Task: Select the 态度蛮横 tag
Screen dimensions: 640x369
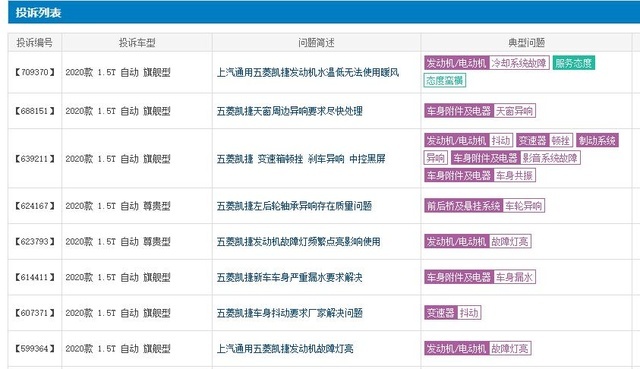Action: (x=444, y=80)
